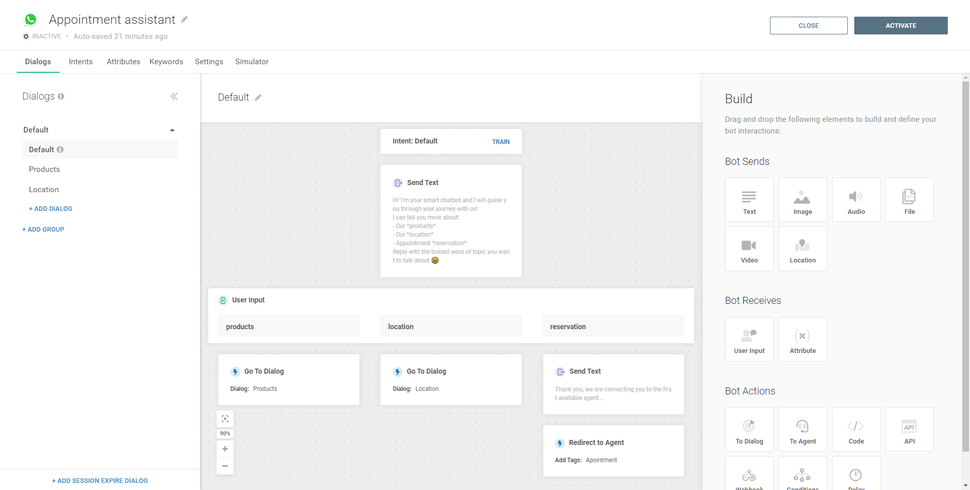
Task: Collapse the Dialogs side panel
Action: (x=174, y=97)
